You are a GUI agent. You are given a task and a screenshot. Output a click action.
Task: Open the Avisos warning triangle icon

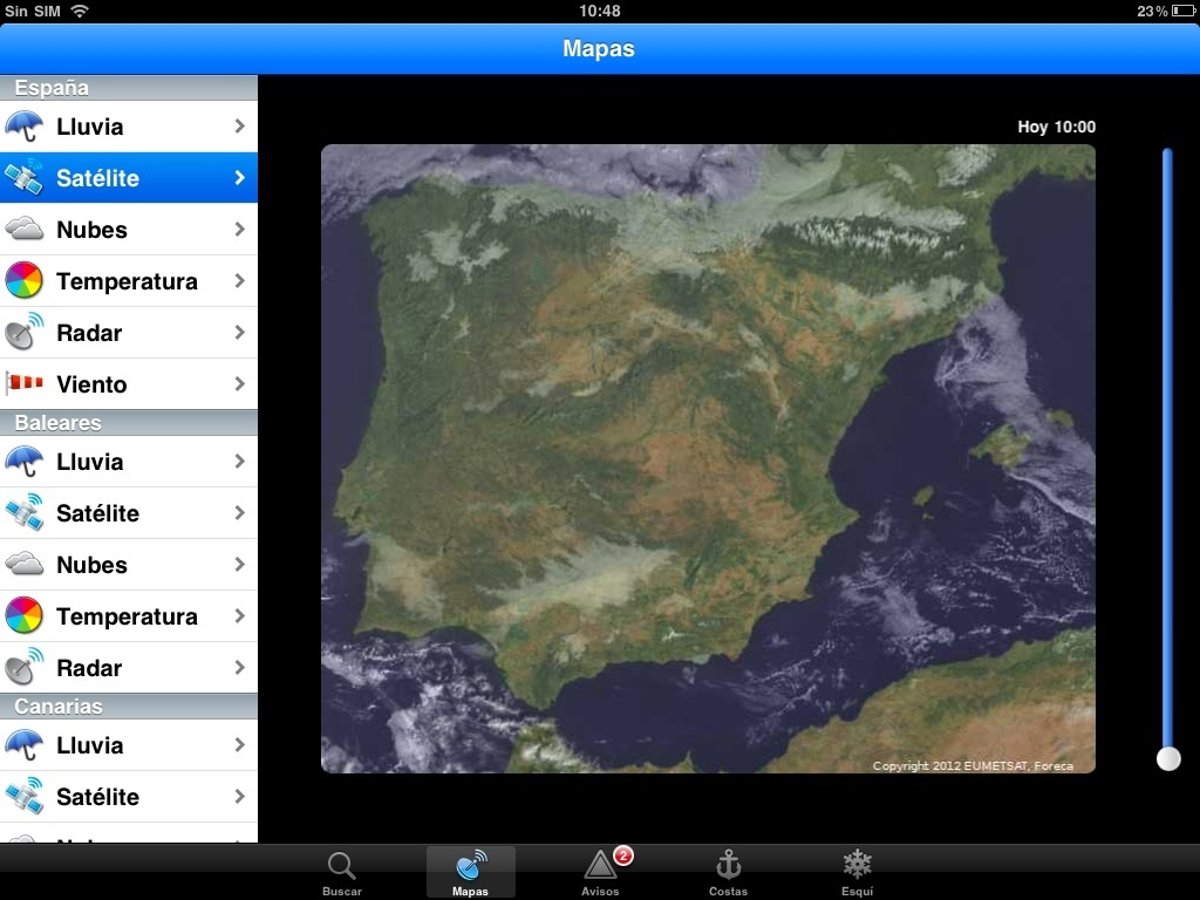point(601,865)
